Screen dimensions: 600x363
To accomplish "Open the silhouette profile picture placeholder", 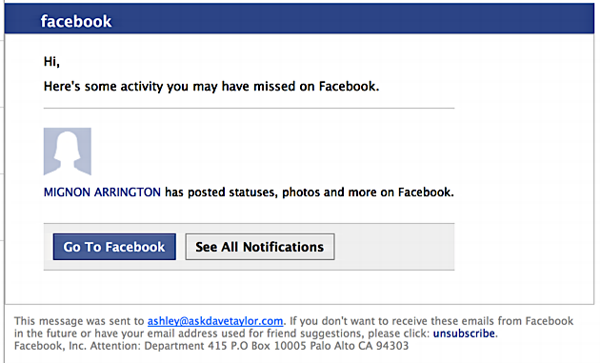I will (67, 151).
